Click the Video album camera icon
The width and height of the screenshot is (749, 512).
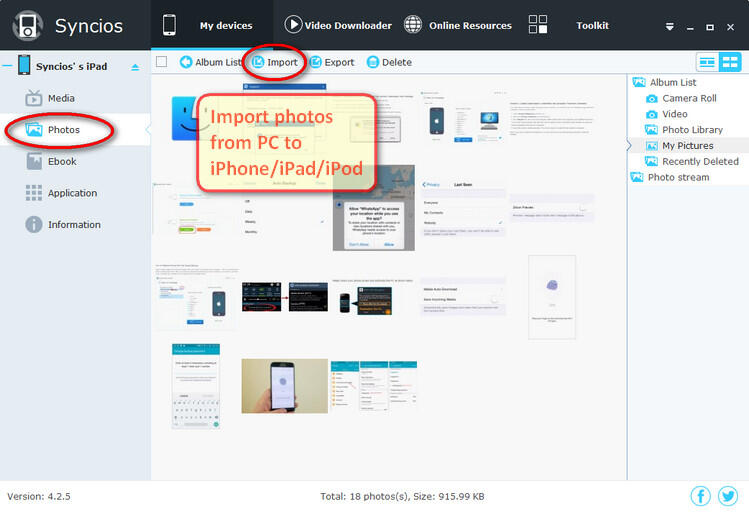pos(652,115)
